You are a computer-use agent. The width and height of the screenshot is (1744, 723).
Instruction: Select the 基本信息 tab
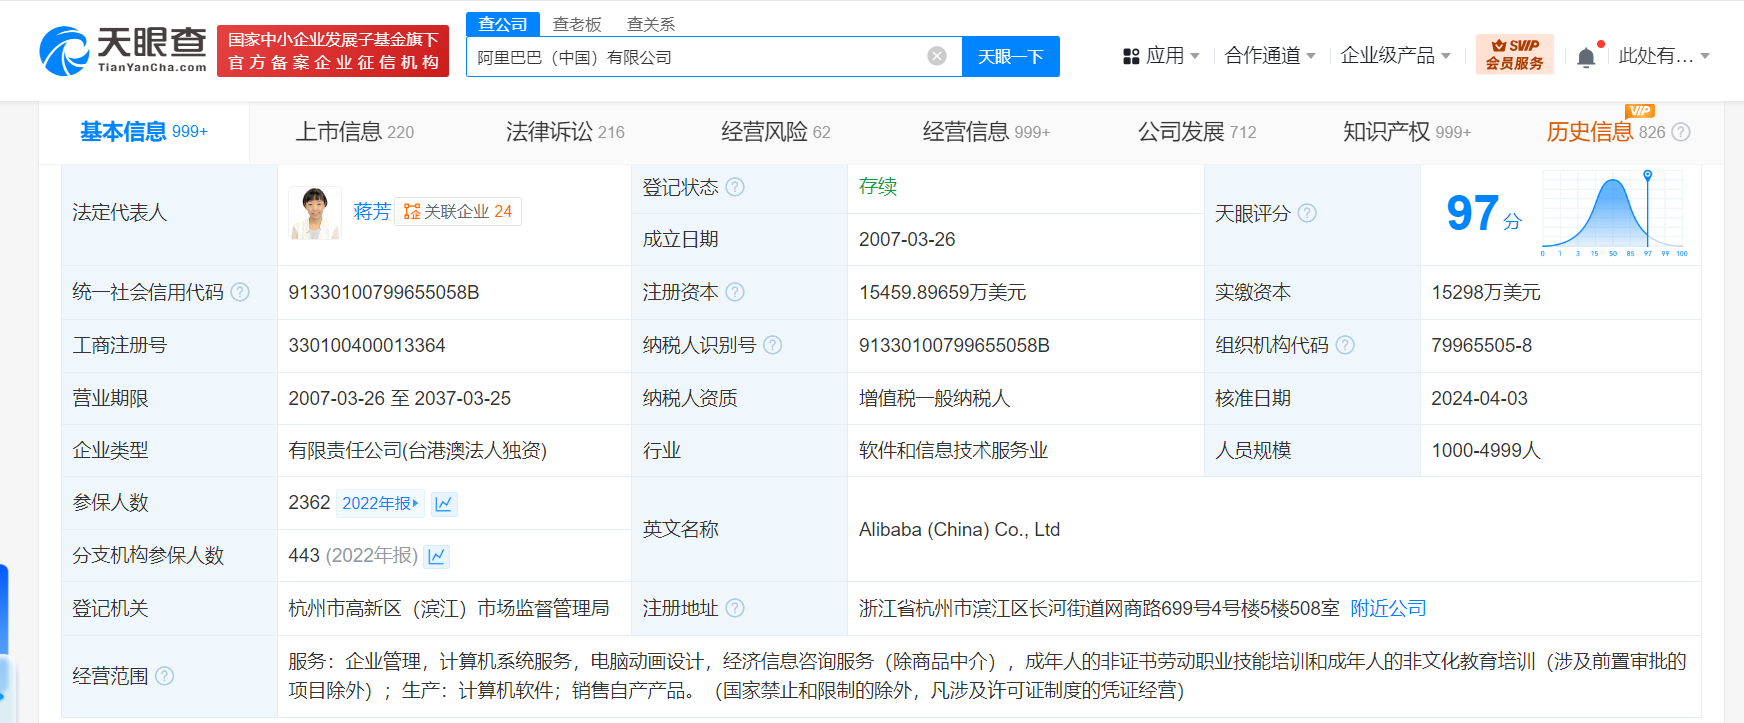[144, 132]
